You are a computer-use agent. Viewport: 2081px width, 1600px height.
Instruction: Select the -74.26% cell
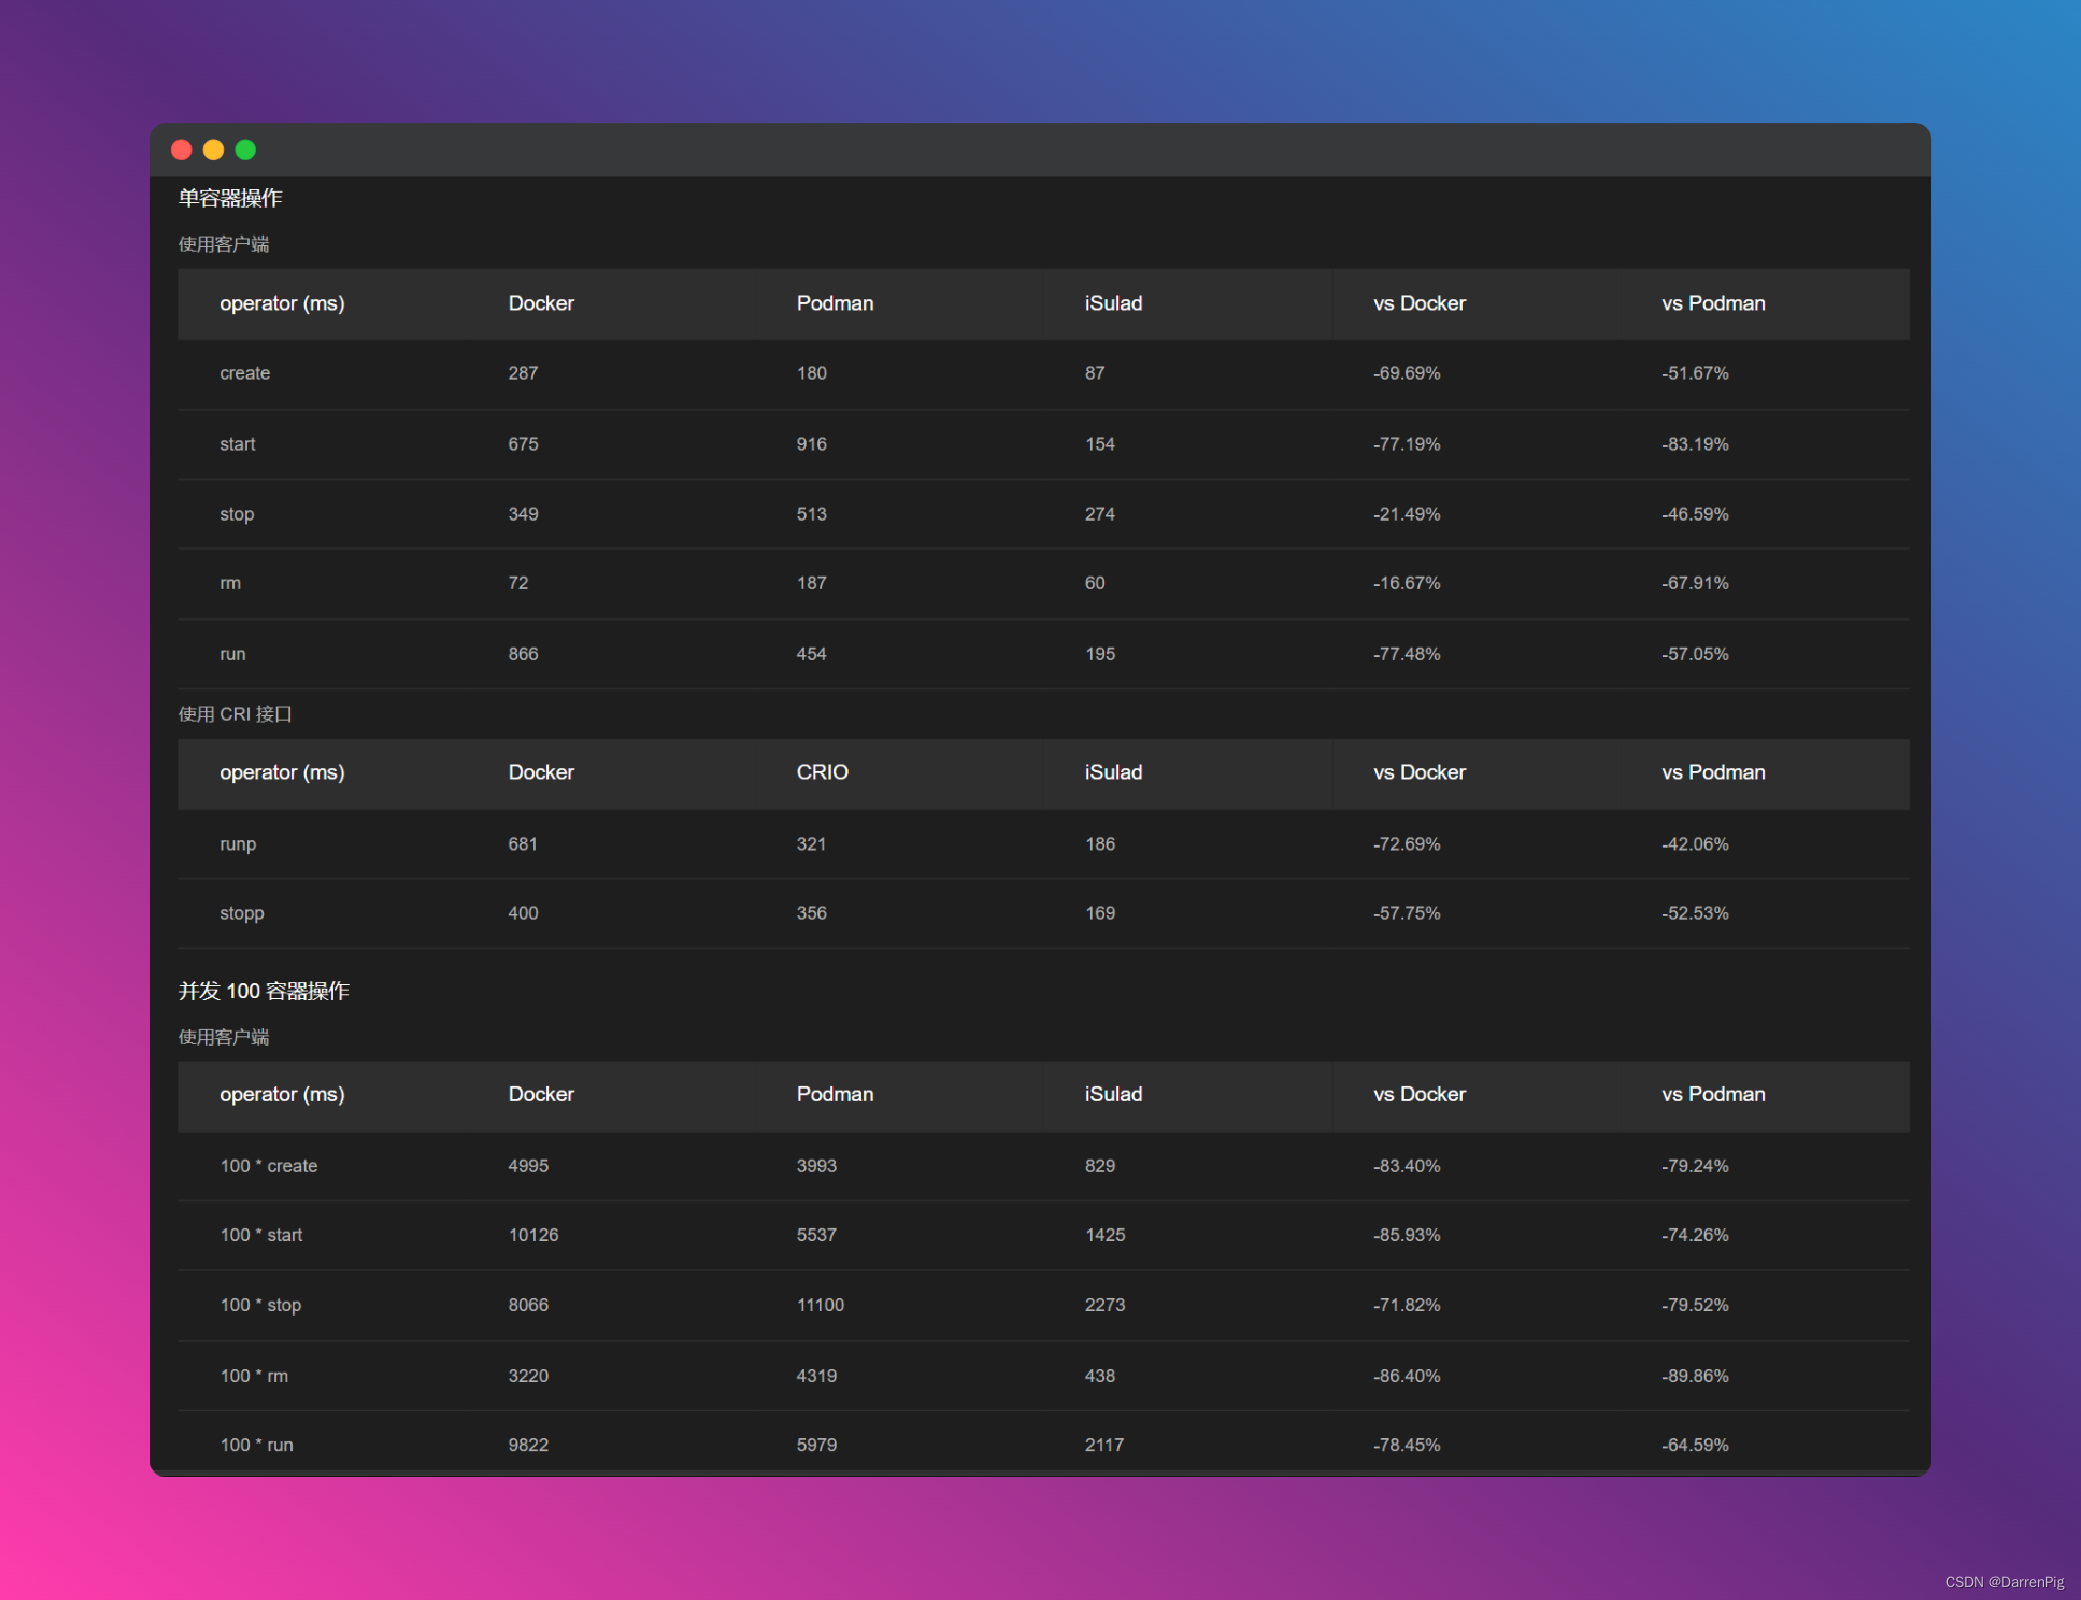tap(1695, 1235)
